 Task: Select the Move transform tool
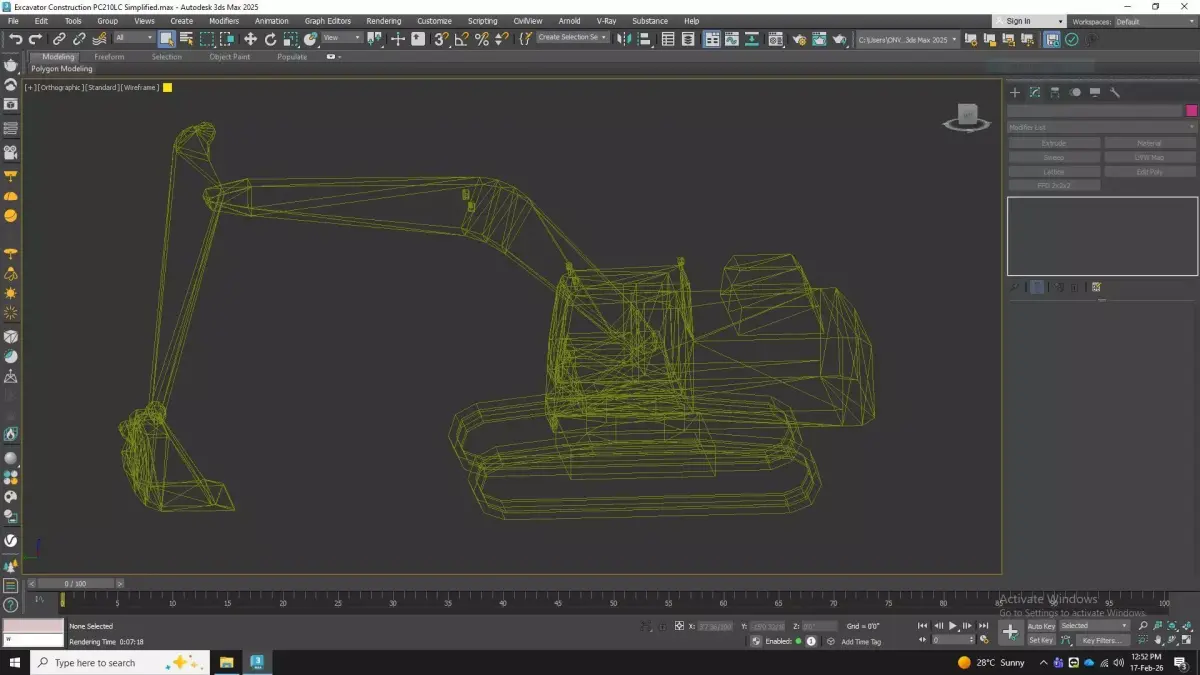coord(250,39)
